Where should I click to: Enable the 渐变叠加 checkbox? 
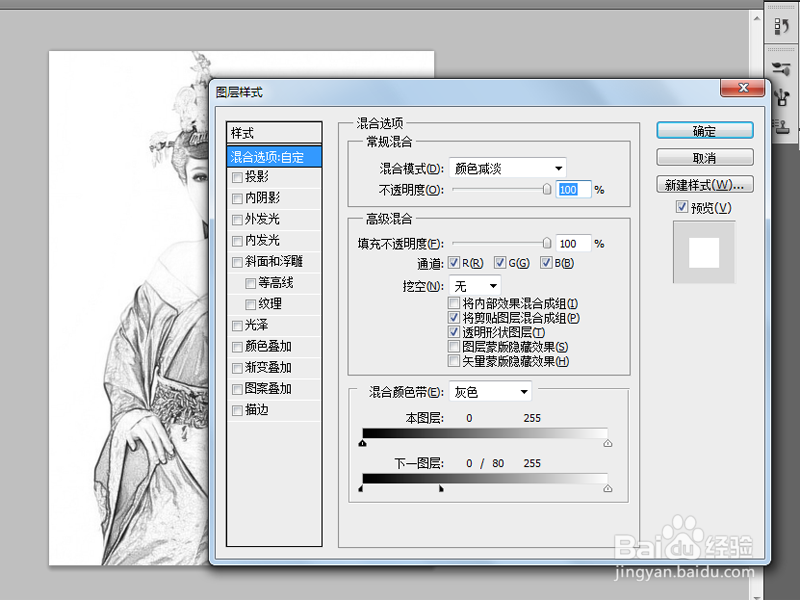click(237, 368)
